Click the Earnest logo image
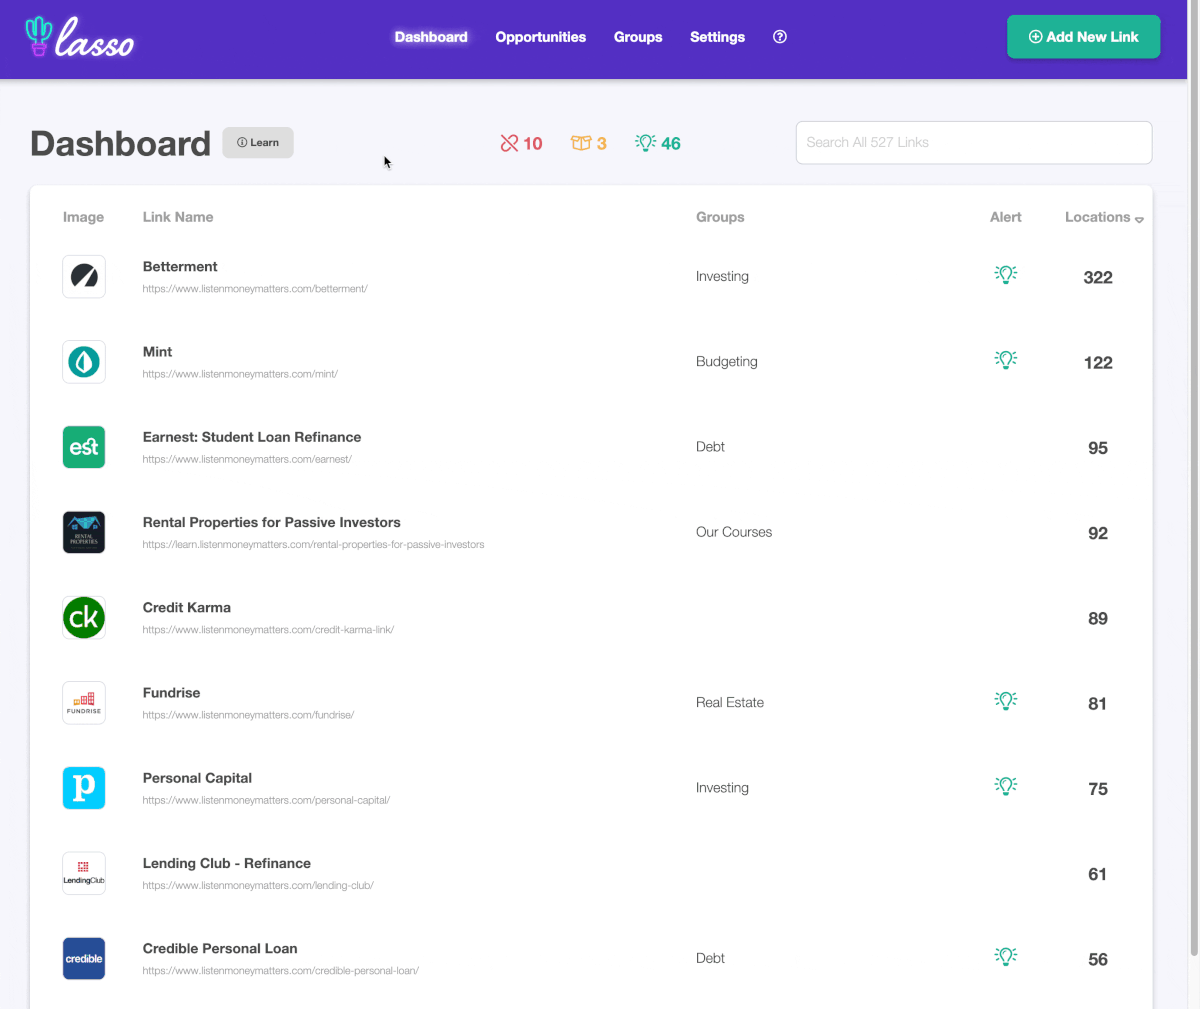This screenshot has height=1009, width=1200. pos(84,447)
